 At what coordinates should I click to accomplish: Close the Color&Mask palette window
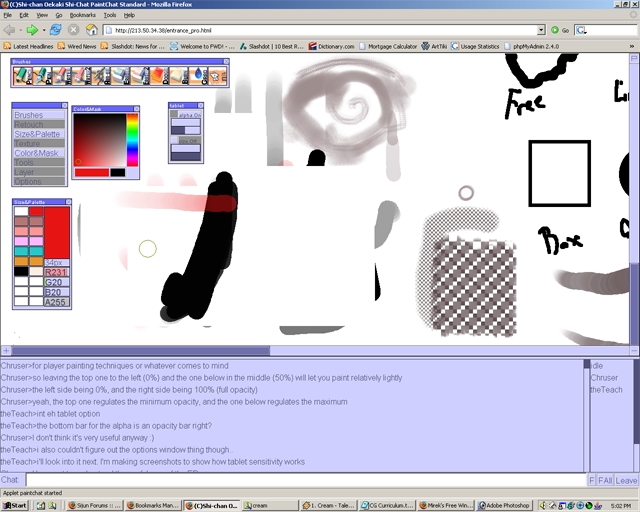(136, 109)
